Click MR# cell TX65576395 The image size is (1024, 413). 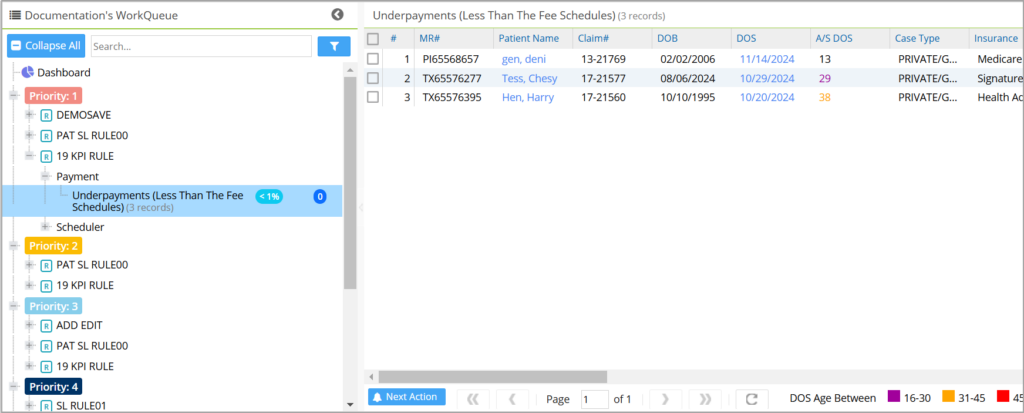point(451,97)
